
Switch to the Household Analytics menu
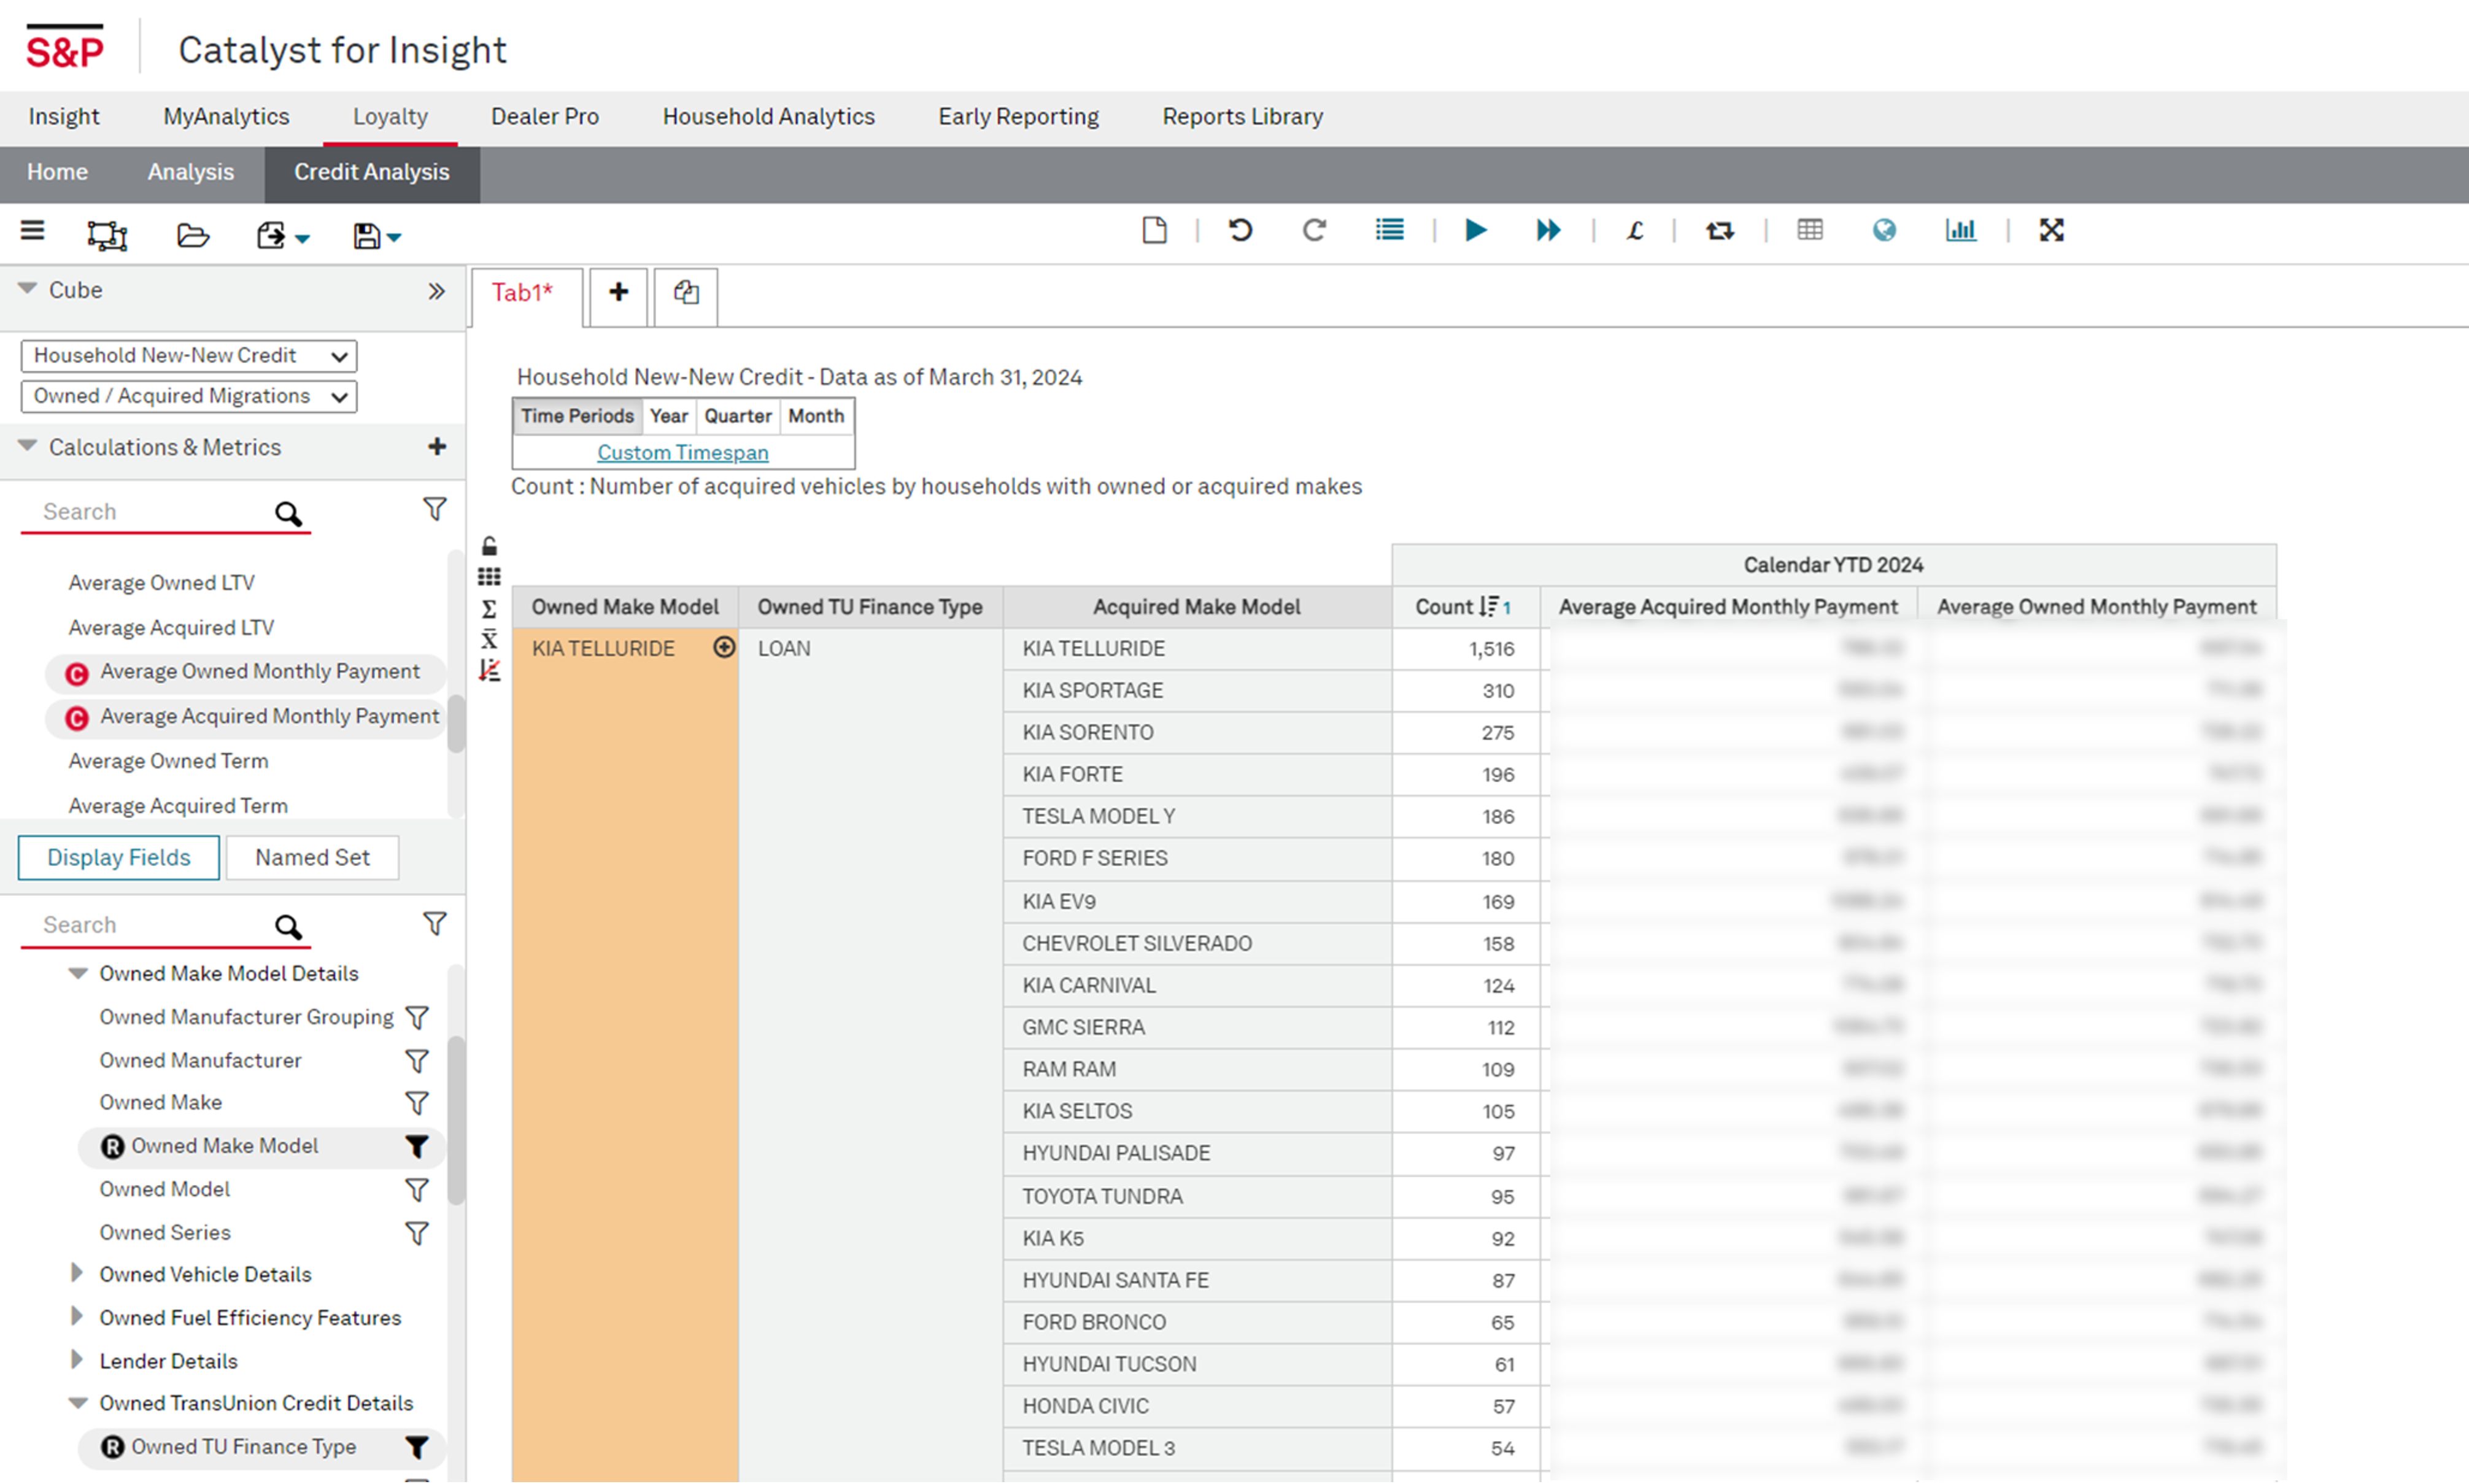point(768,117)
